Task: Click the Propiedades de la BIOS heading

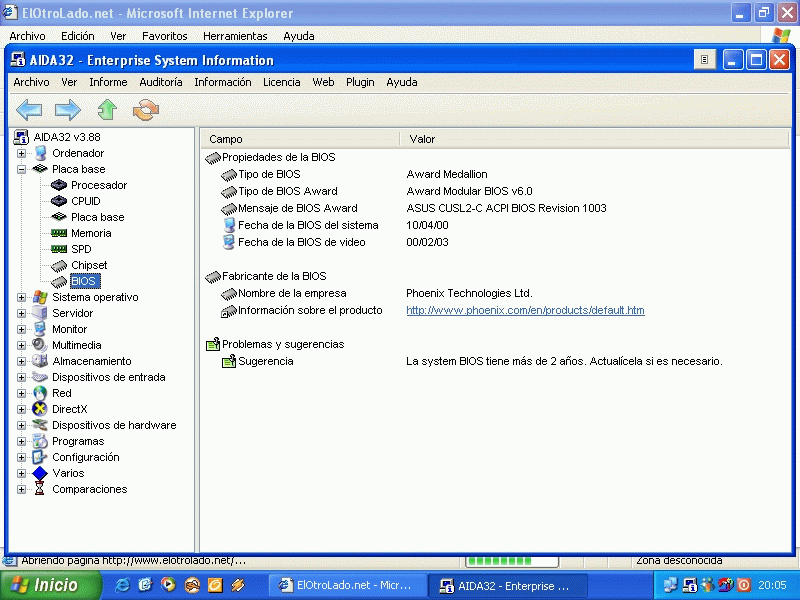Action: (278, 157)
